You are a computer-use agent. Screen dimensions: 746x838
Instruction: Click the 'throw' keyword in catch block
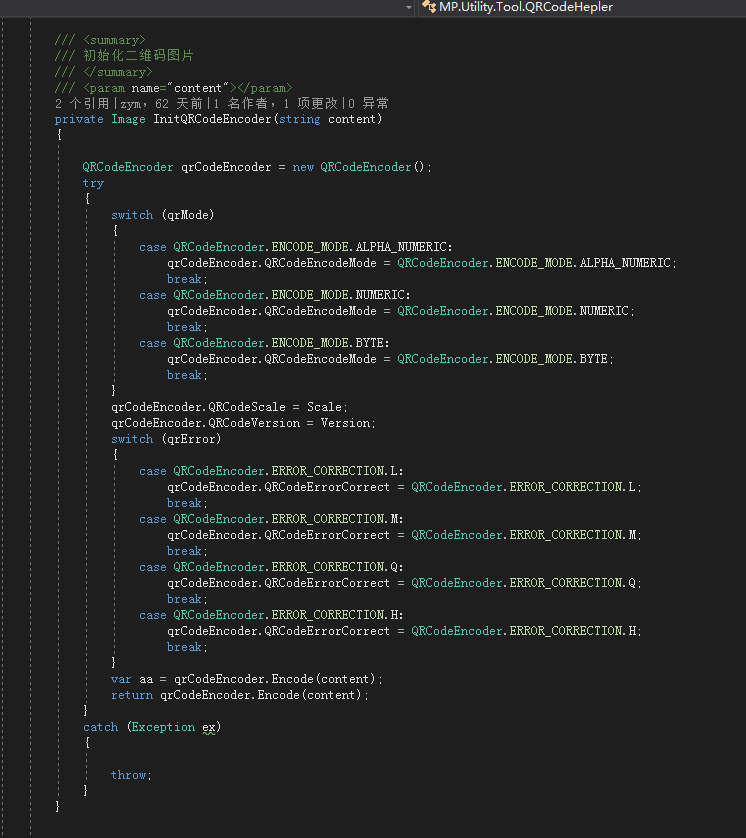coord(128,775)
